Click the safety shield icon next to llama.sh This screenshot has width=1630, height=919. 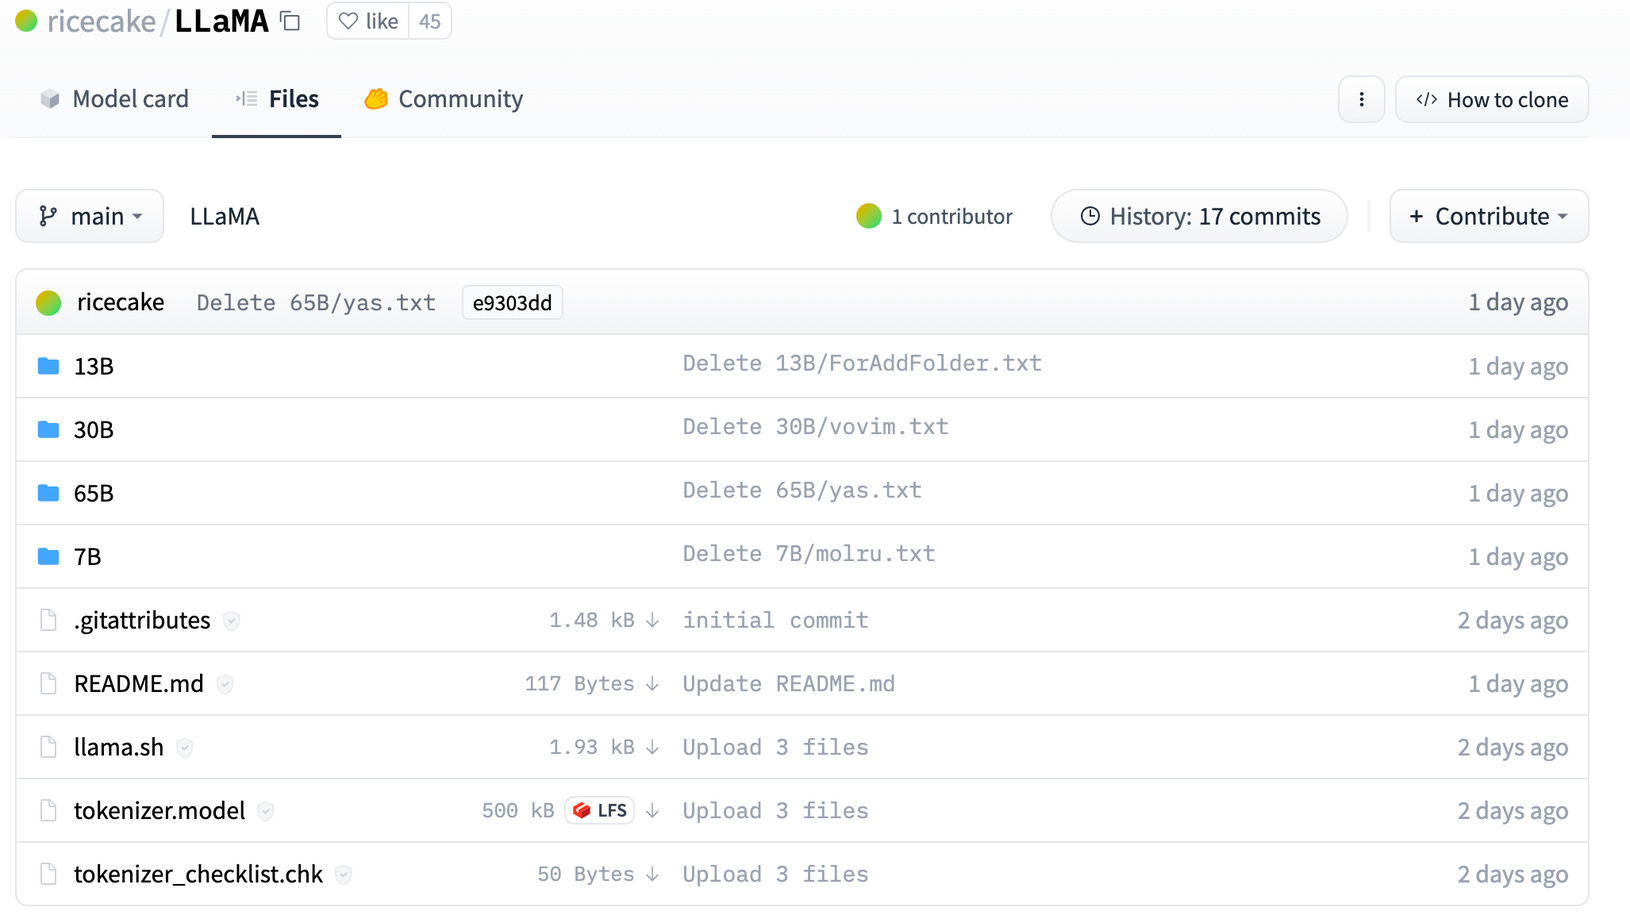point(184,748)
